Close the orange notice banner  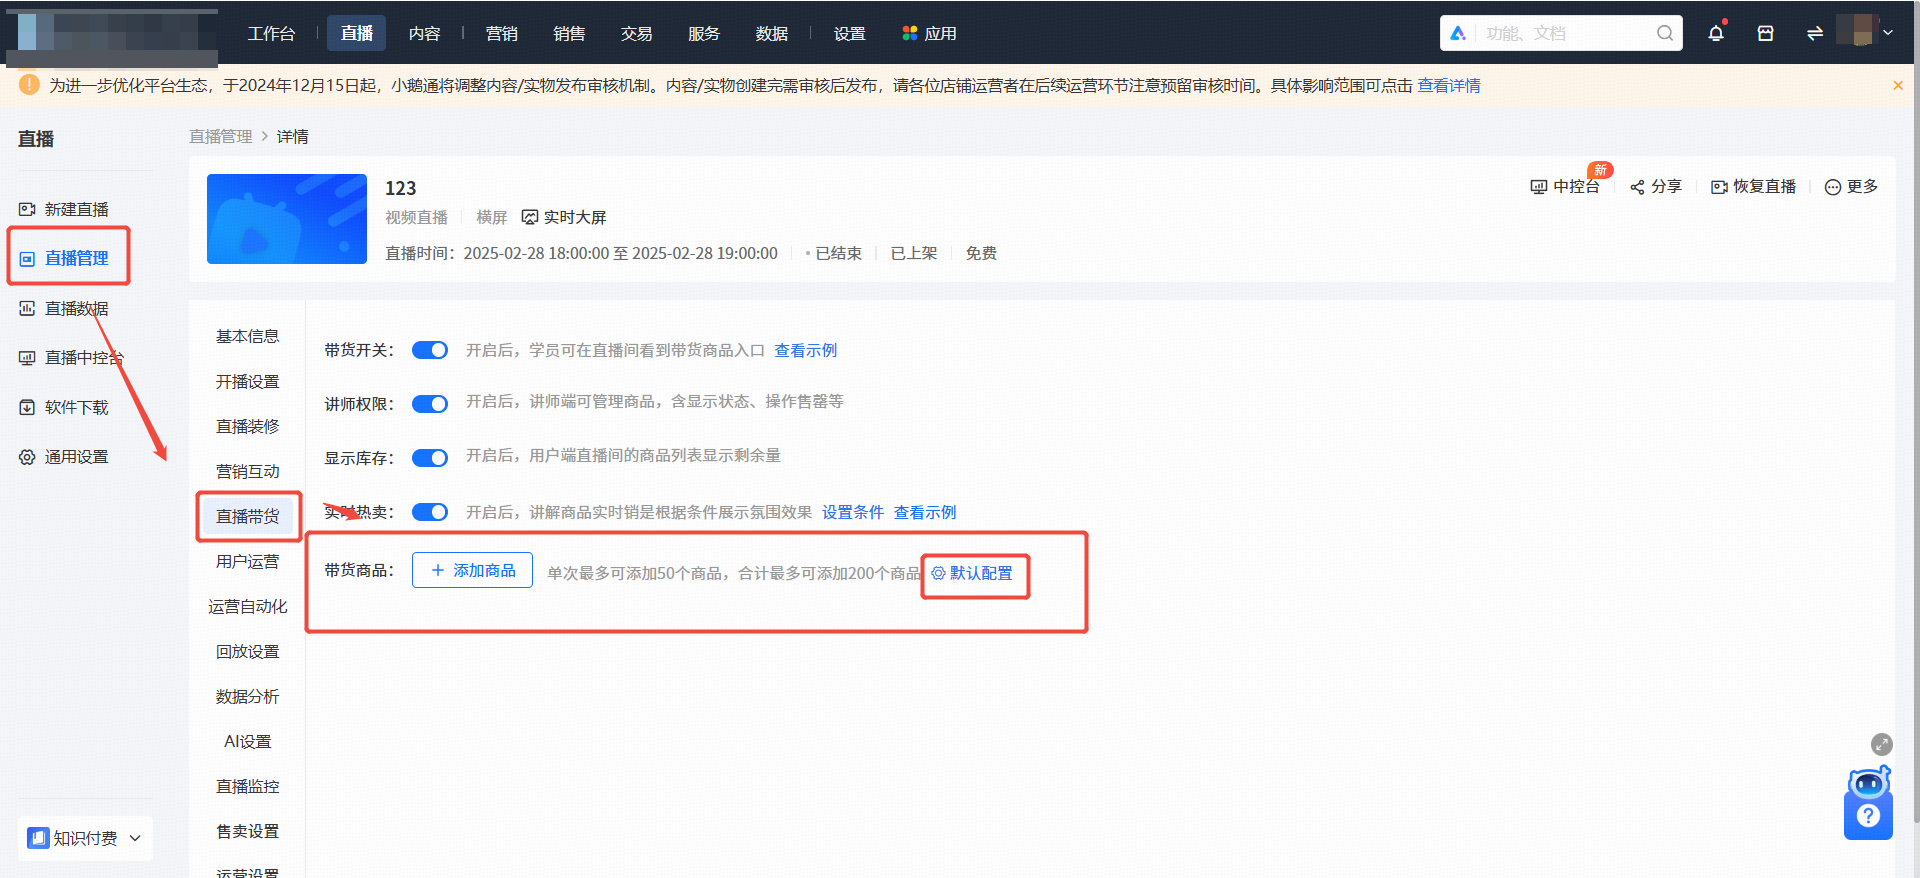[x=1898, y=86]
